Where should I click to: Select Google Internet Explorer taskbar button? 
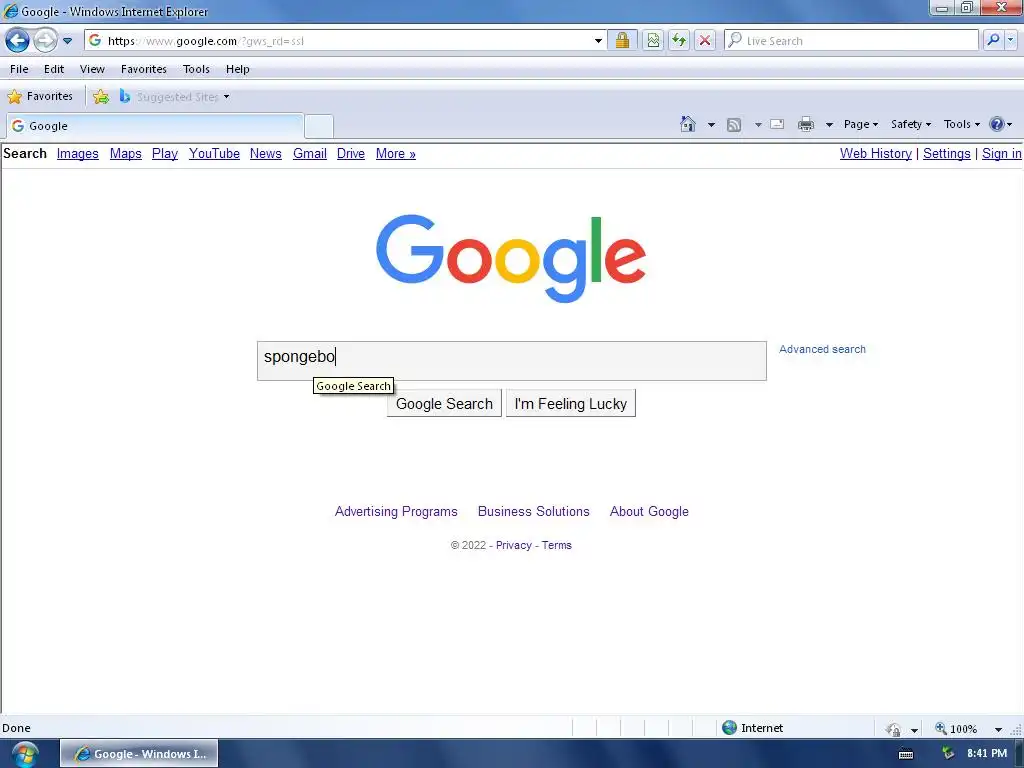[x=139, y=754]
